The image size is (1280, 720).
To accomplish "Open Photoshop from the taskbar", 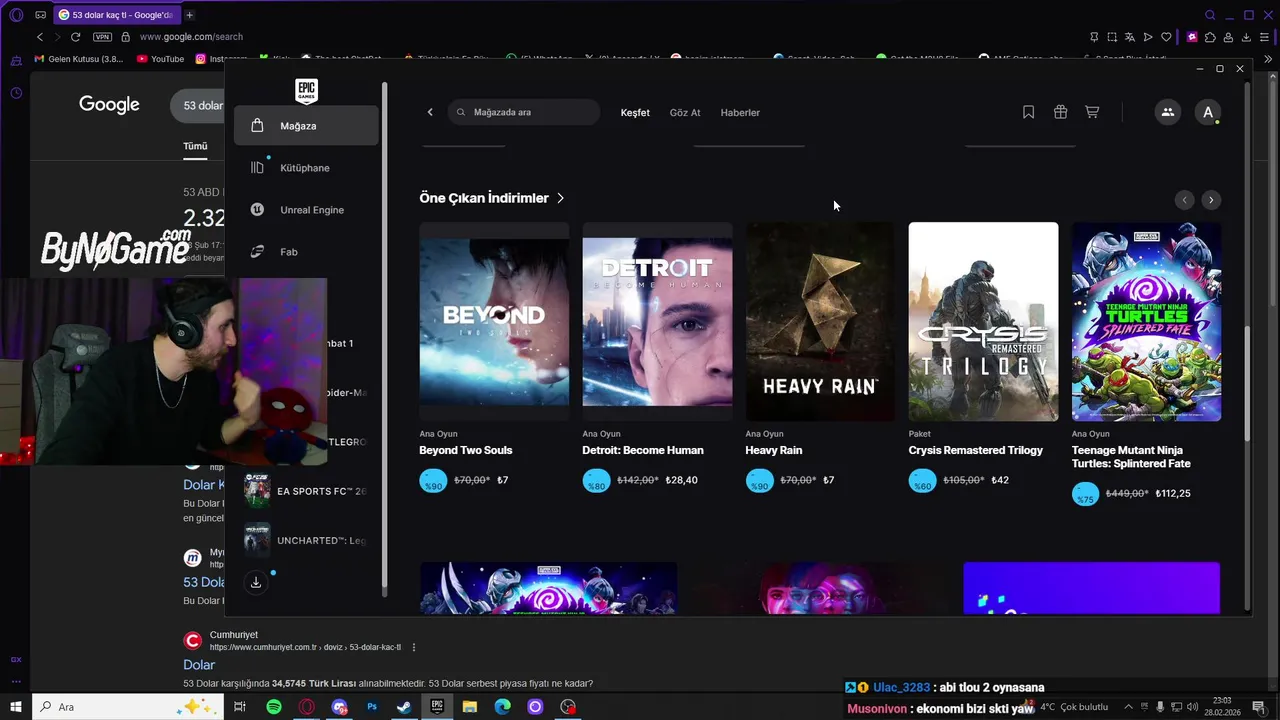I will 372,707.
